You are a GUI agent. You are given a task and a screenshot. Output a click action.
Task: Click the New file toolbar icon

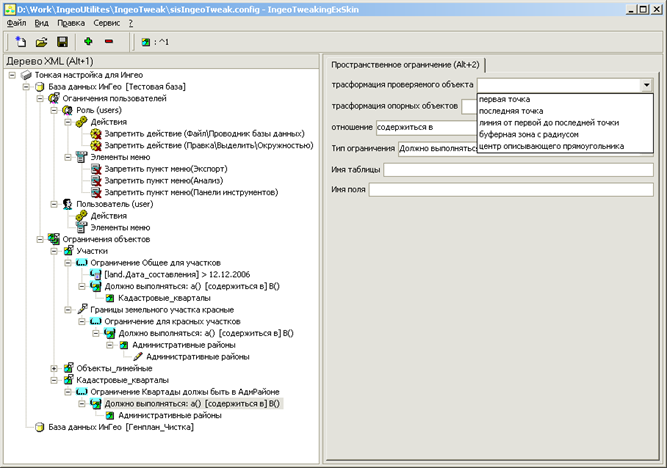pos(20,42)
